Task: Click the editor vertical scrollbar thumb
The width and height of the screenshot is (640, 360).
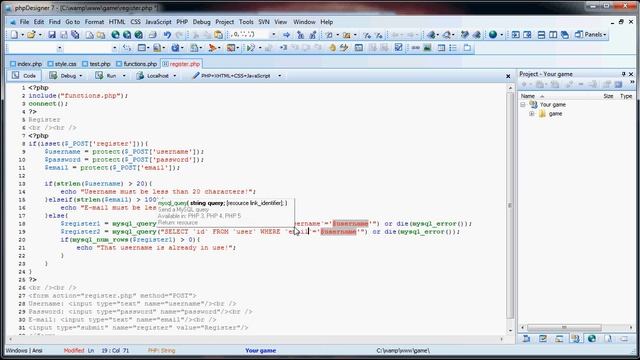Action: (x=510, y=205)
